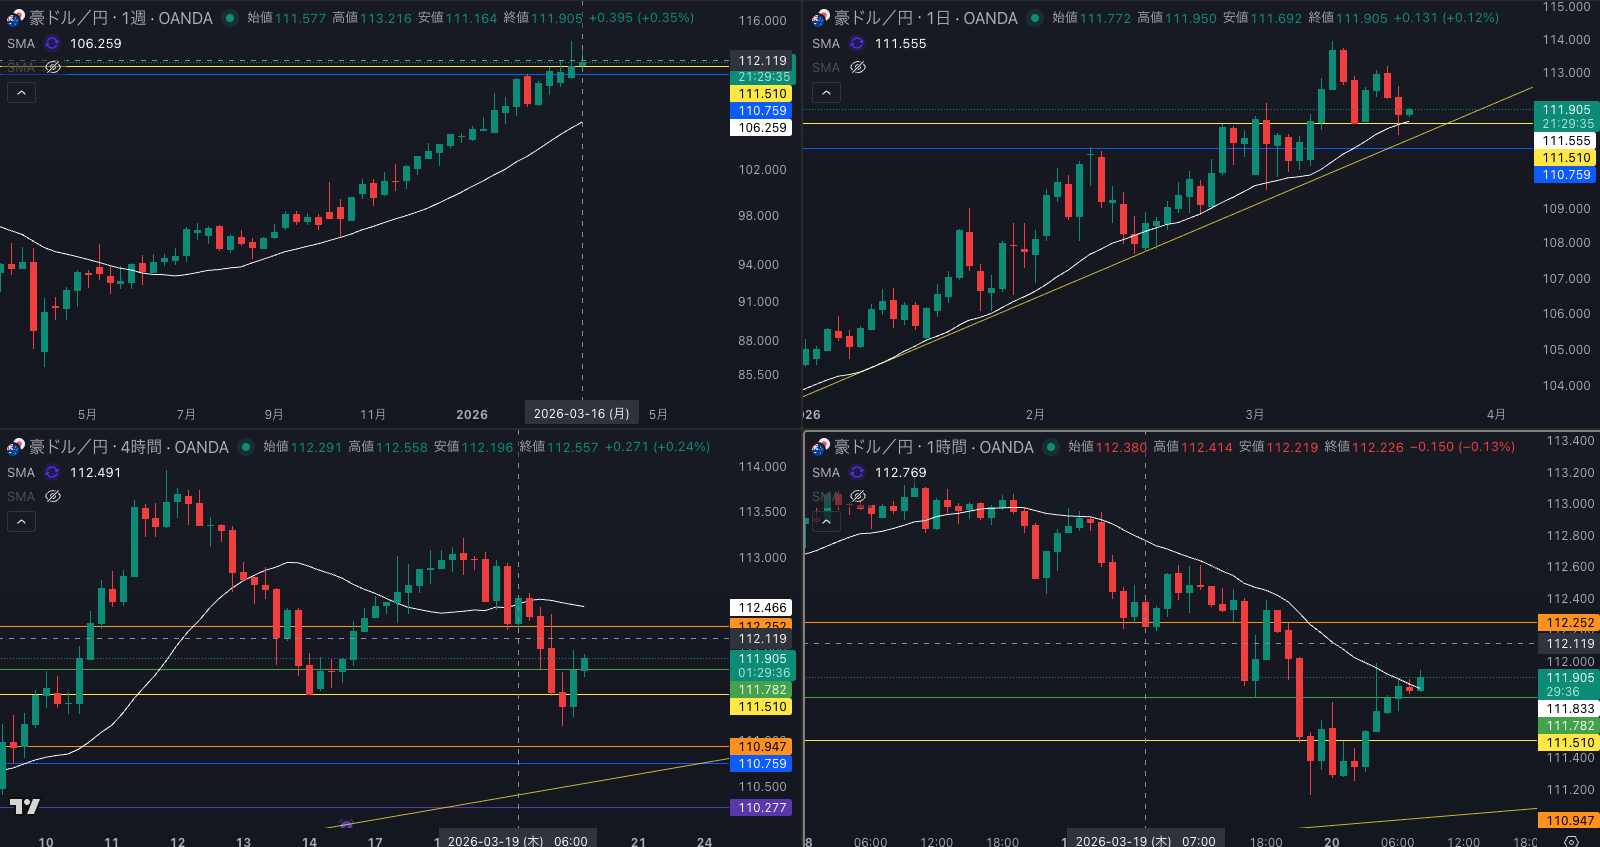This screenshot has height=847, width=1600.
Task: Collapse indicator legend on daily chart
Action: pos(826,92)
